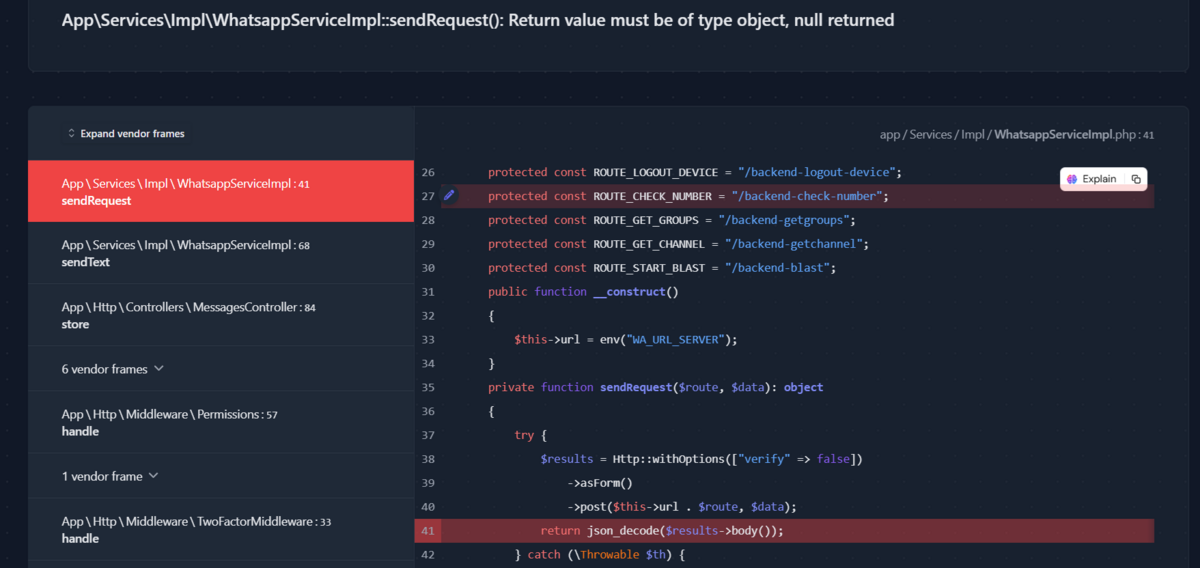
Task: Open the Permissions middleware handle frame
Action: pyautogui.click(x=220, y=422)
